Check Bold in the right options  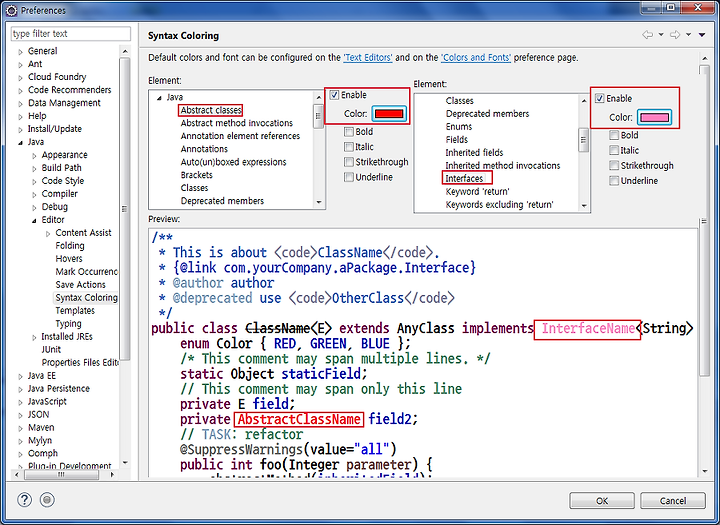click(614, 135)
